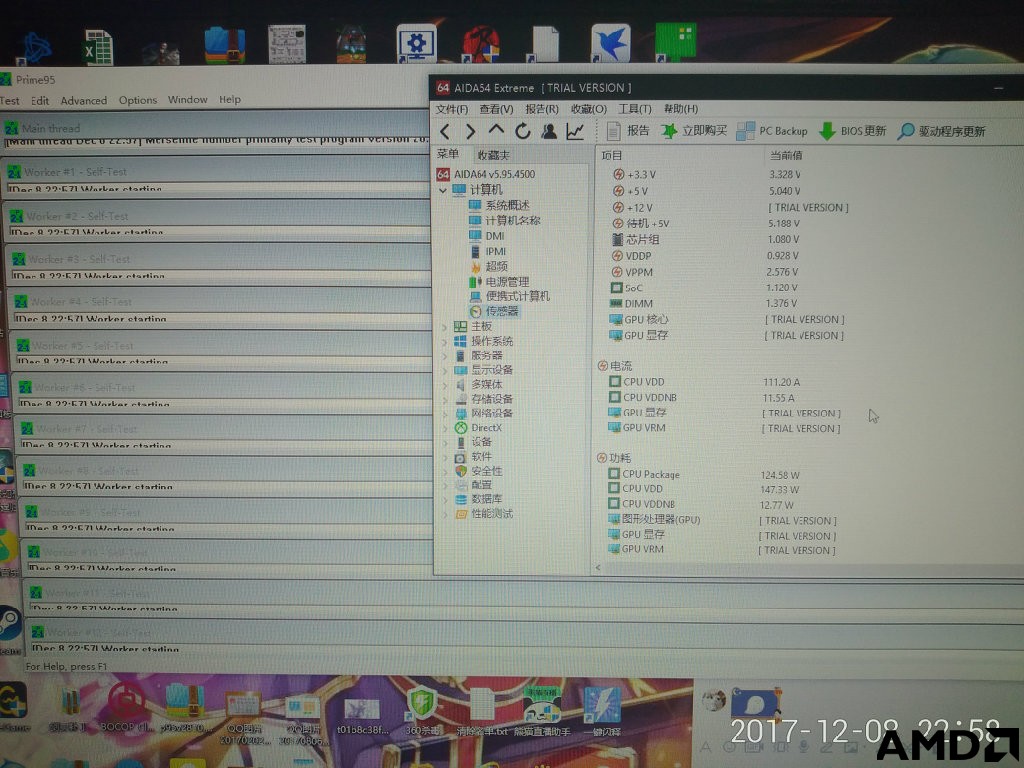The width and height of the screenshot is (1024, 768).
Task: Open the Excel desktop icon
Action: point(99,48)
